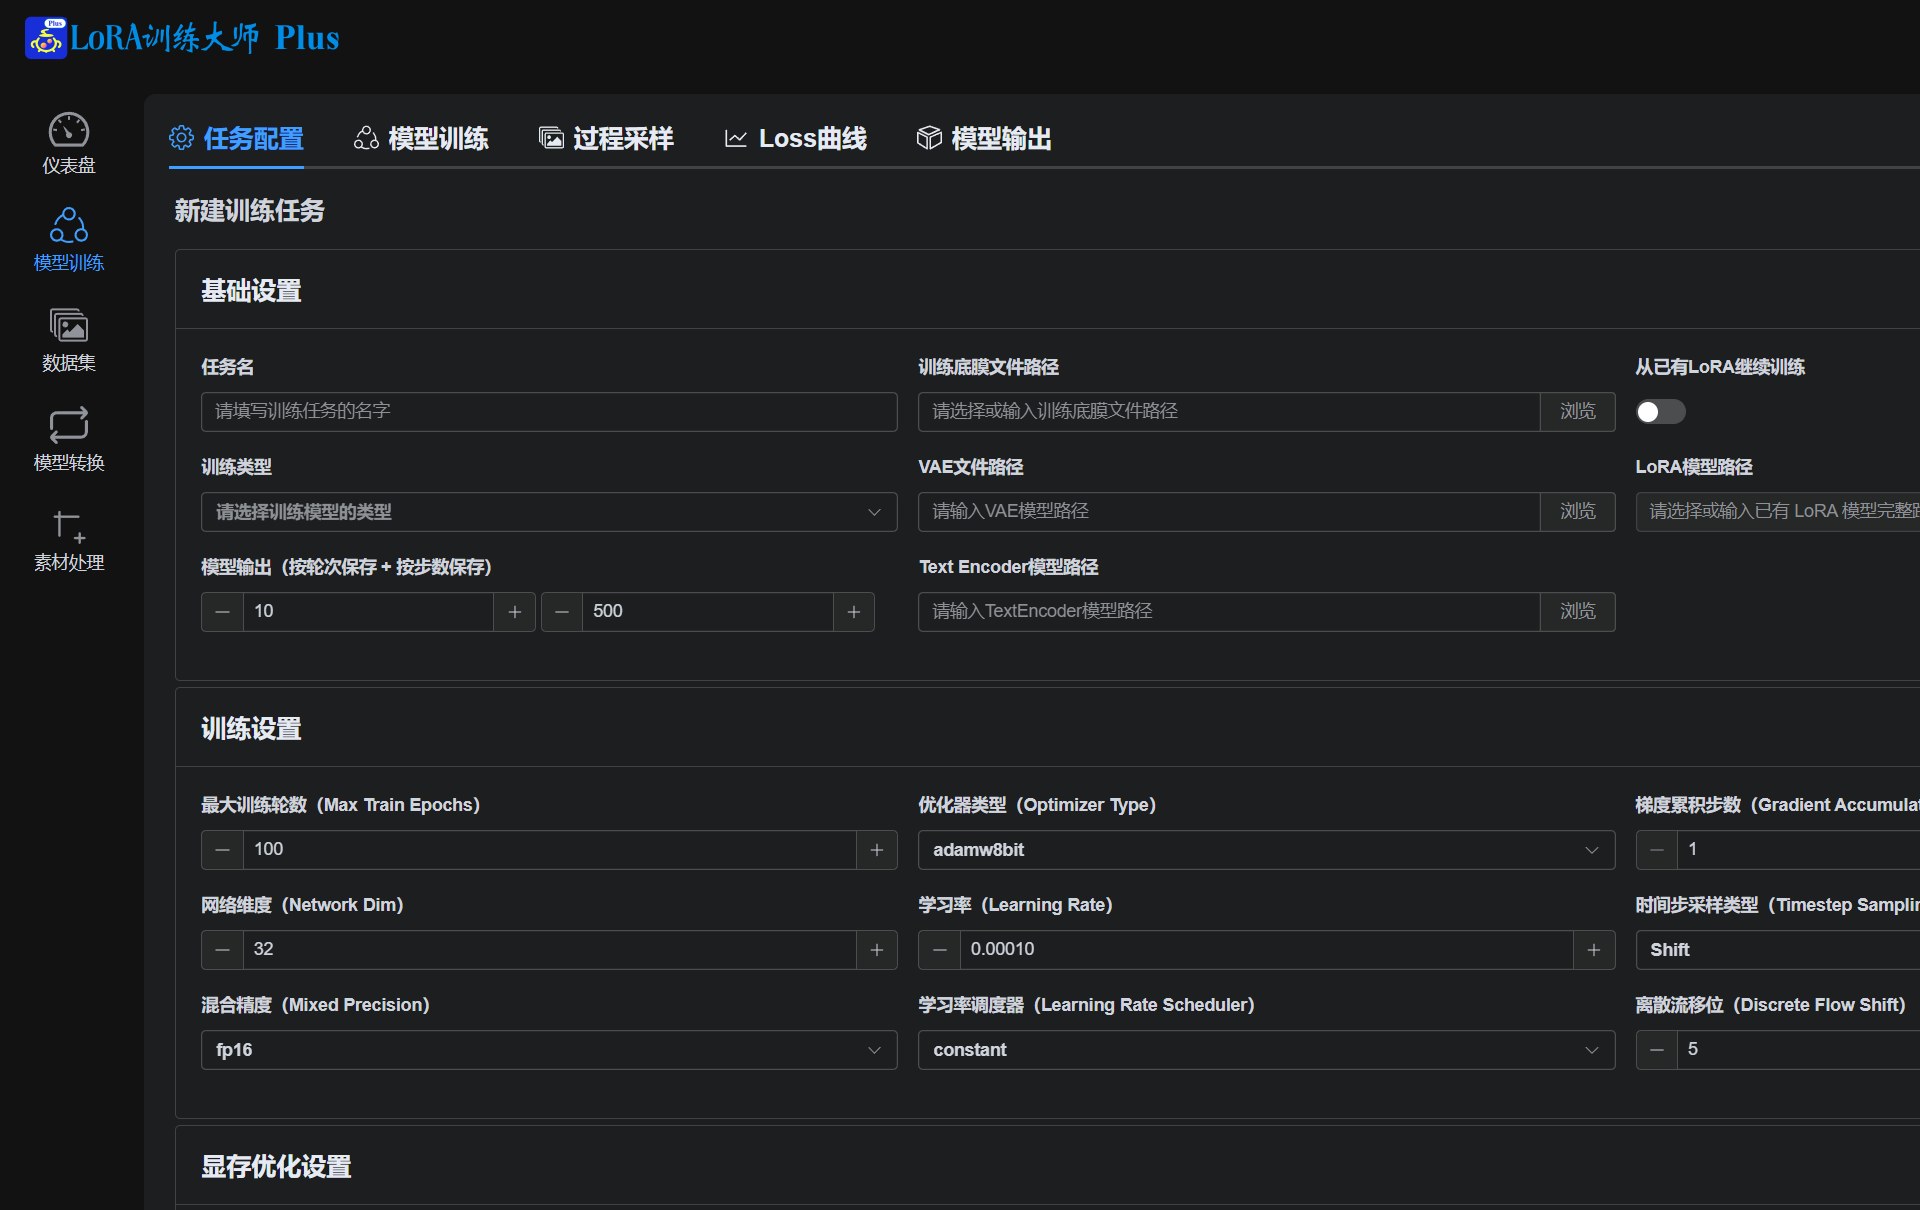Click the VAE模型路径 input field

1229,512
